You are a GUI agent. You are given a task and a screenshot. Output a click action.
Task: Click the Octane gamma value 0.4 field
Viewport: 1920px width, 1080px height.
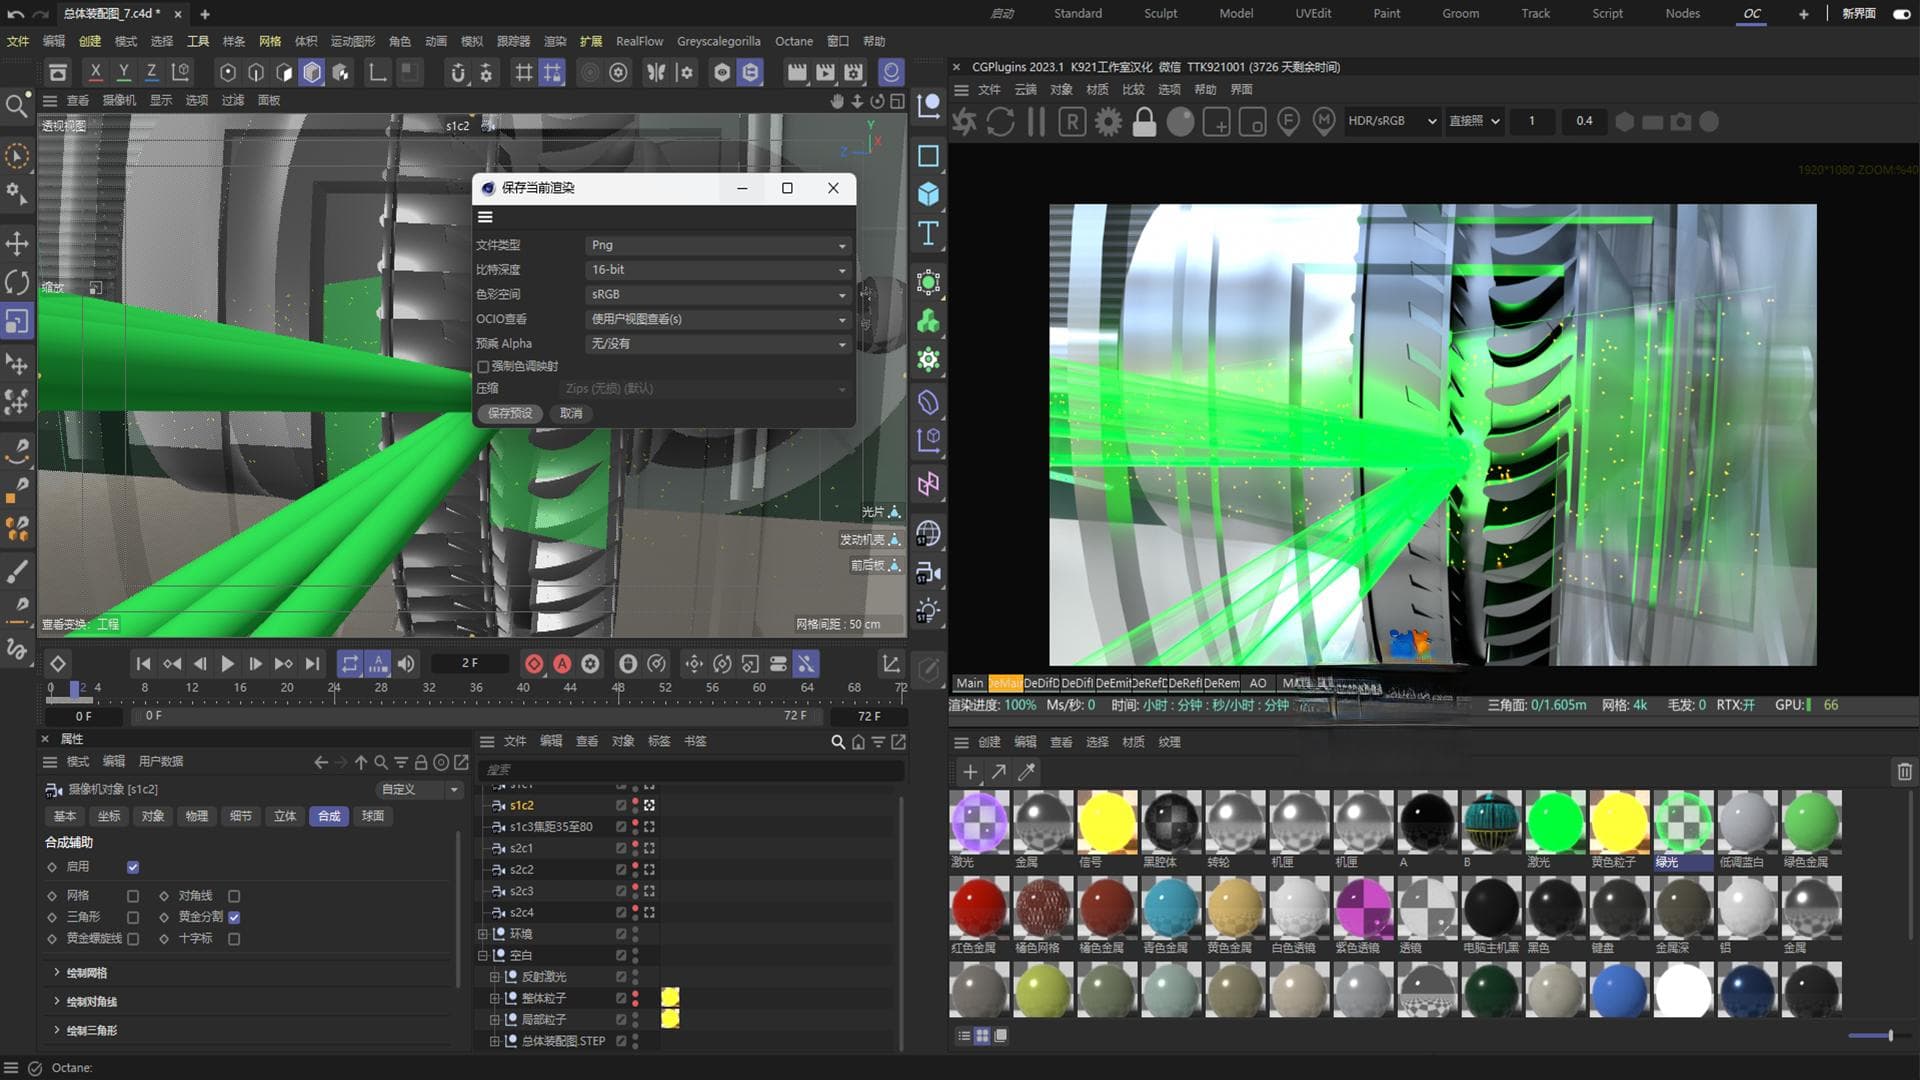coord(1584,121)
